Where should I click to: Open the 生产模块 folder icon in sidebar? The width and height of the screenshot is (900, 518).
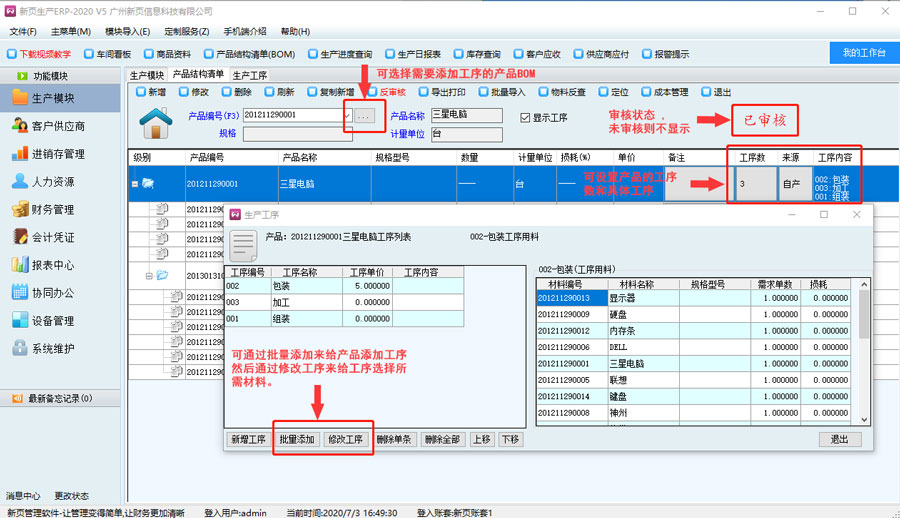tap(20, 98)
